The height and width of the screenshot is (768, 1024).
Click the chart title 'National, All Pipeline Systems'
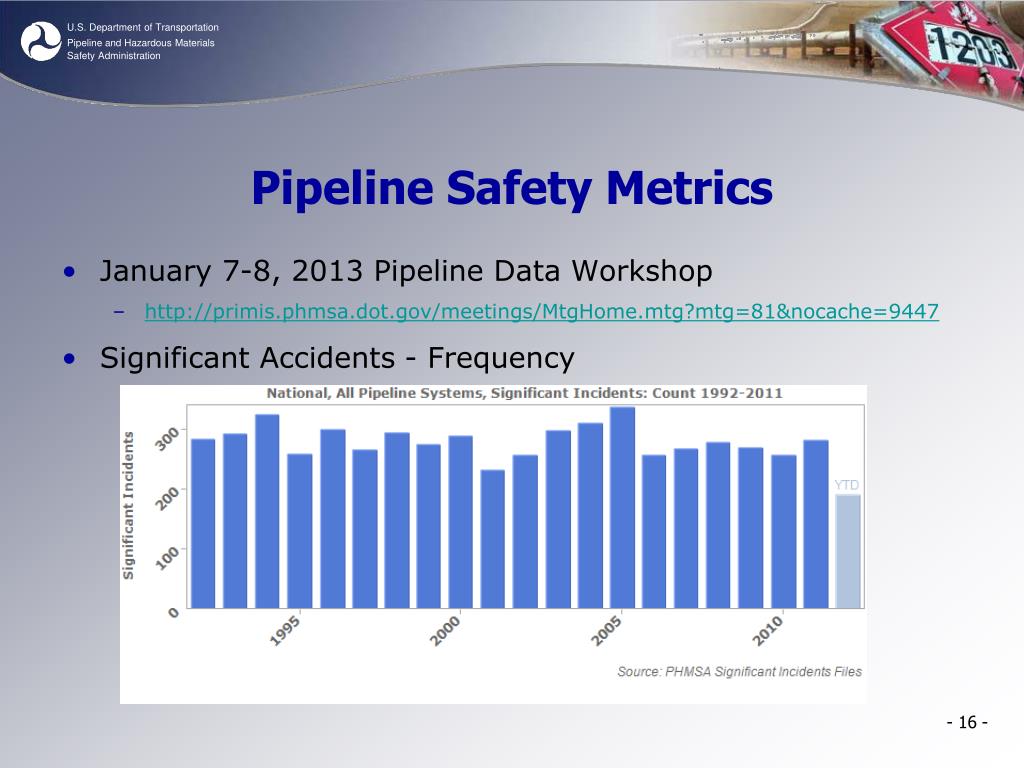524,393
